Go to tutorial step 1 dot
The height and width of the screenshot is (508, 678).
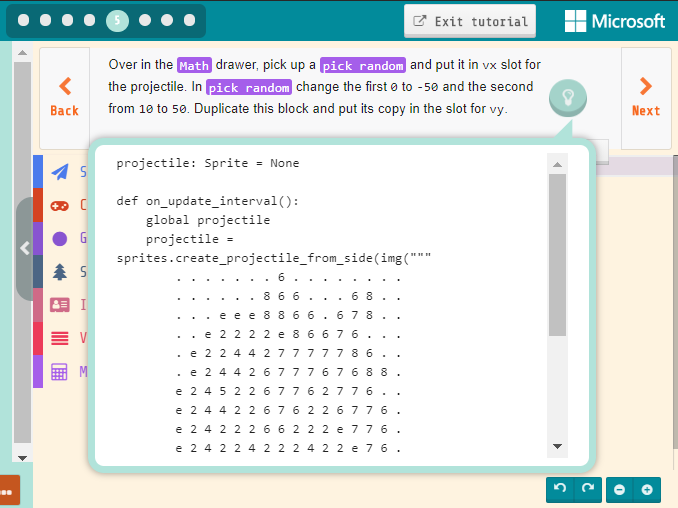pos(23,20)
